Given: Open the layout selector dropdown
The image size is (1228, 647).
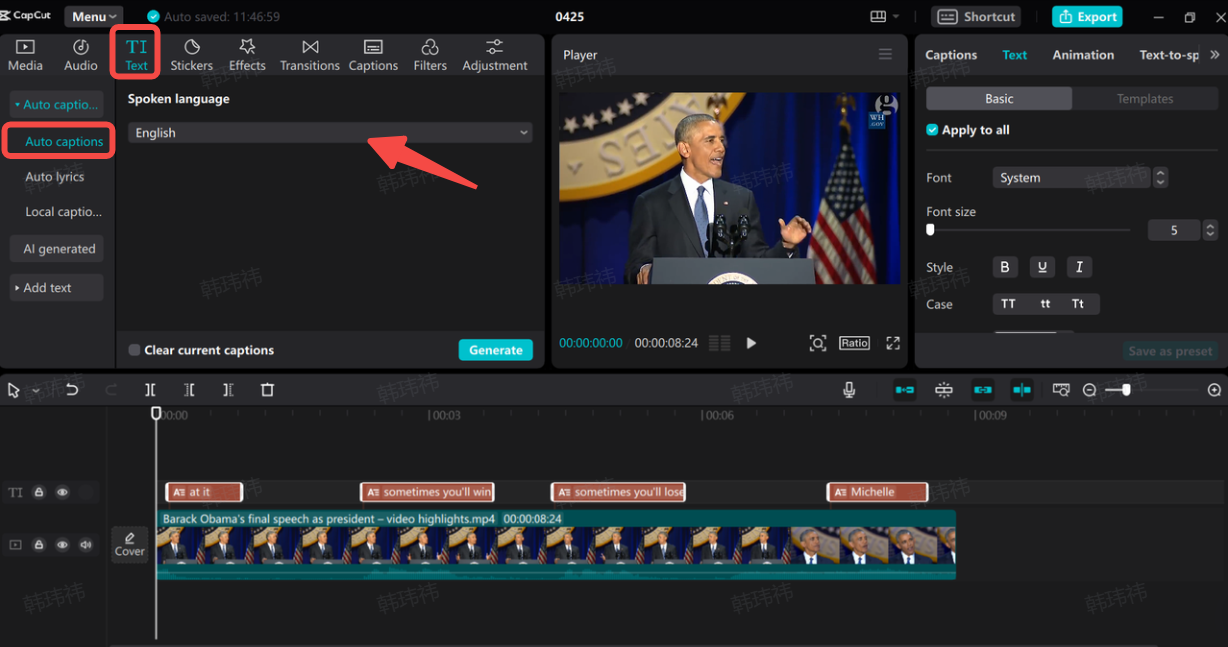Looking at the screenshot, I should tap(884, 16).
